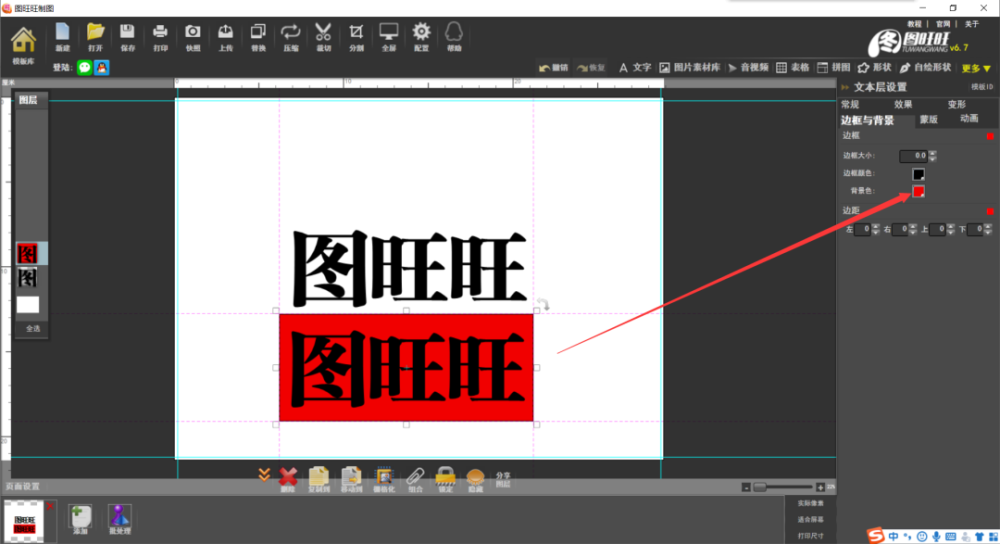Switch to the 效果 tab
This screenshot has height=544, width=1000.
point(903,105)
